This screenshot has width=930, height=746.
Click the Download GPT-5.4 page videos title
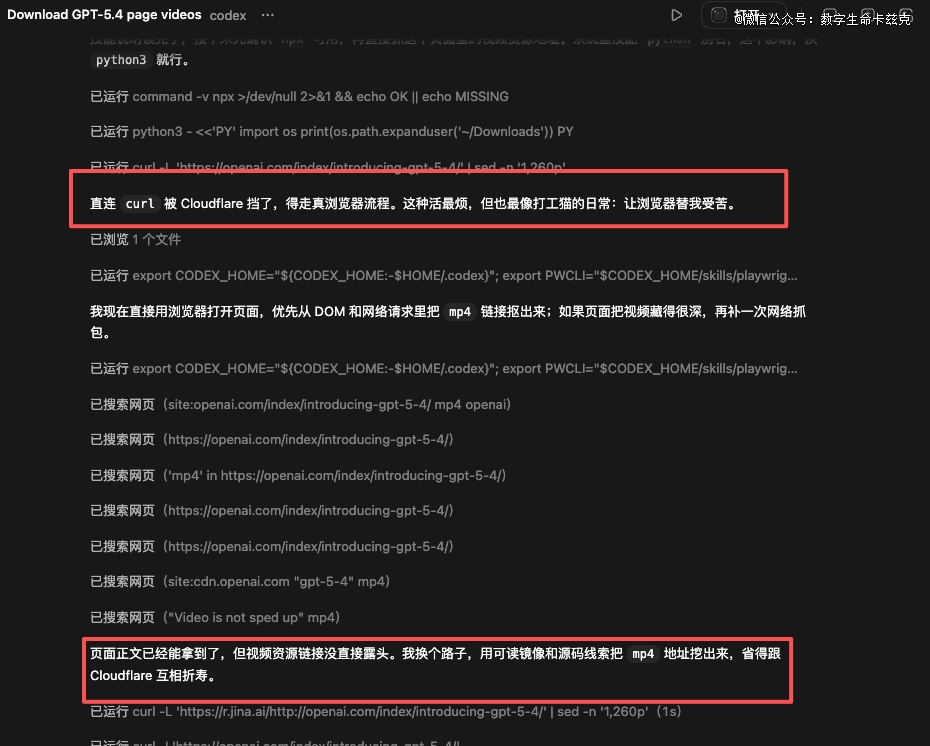pyautogui.click(x=104, y=15)
